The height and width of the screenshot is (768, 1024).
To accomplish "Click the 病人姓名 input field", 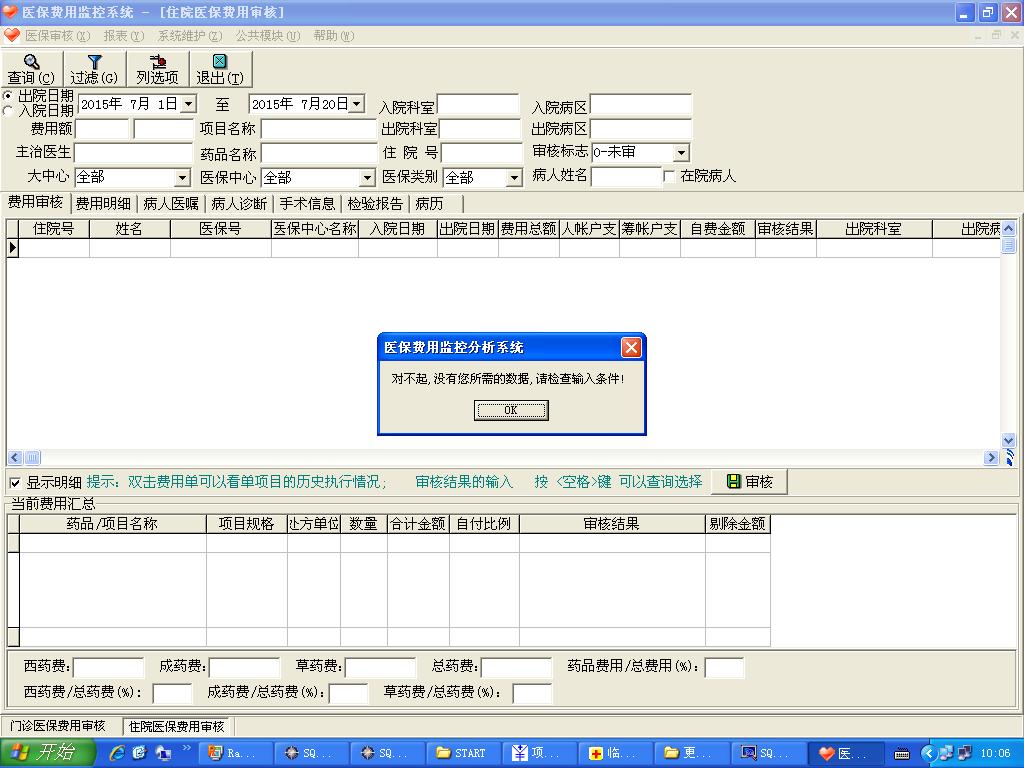I will point(626,176).
